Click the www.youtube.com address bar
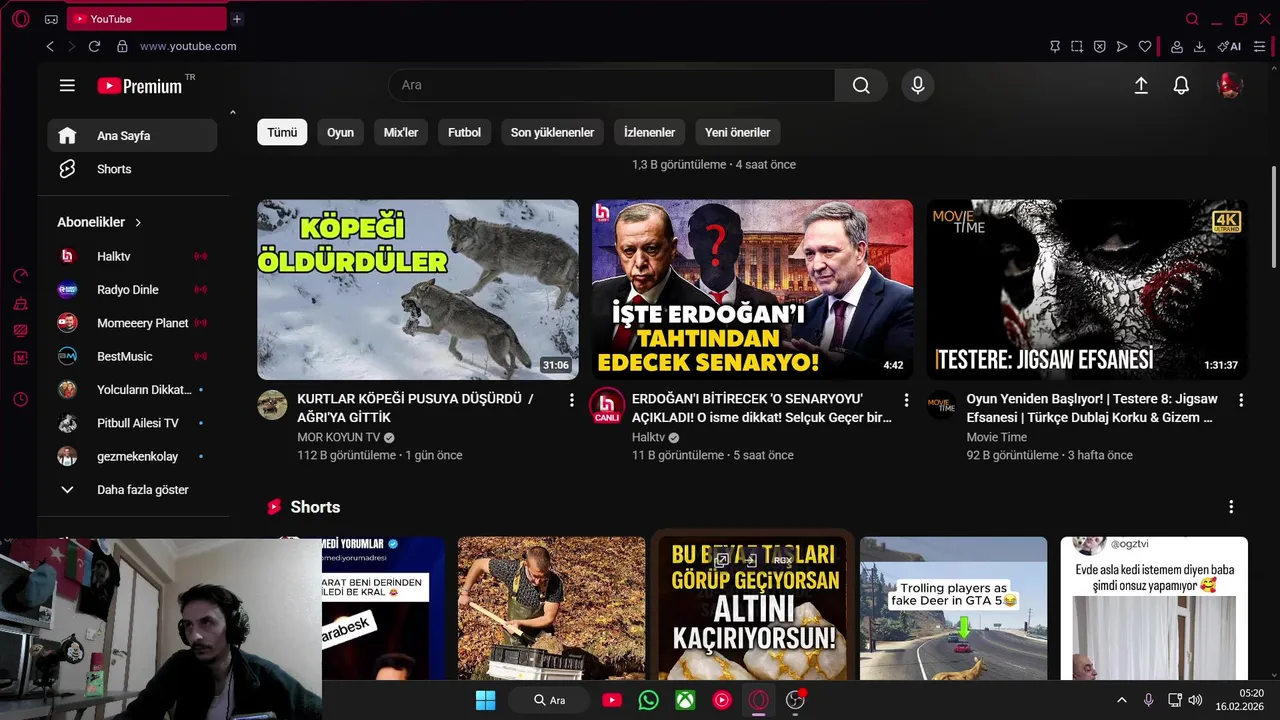This screenshot has width=1280, height=720. [188, 46]
